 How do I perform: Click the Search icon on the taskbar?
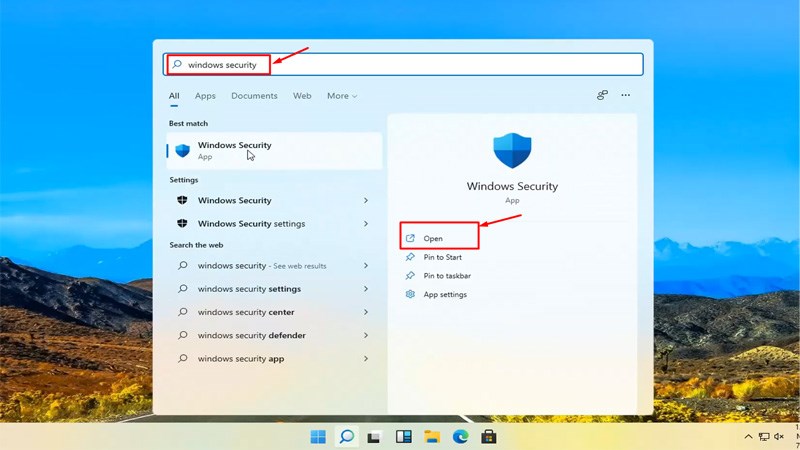tap(347, 437)
